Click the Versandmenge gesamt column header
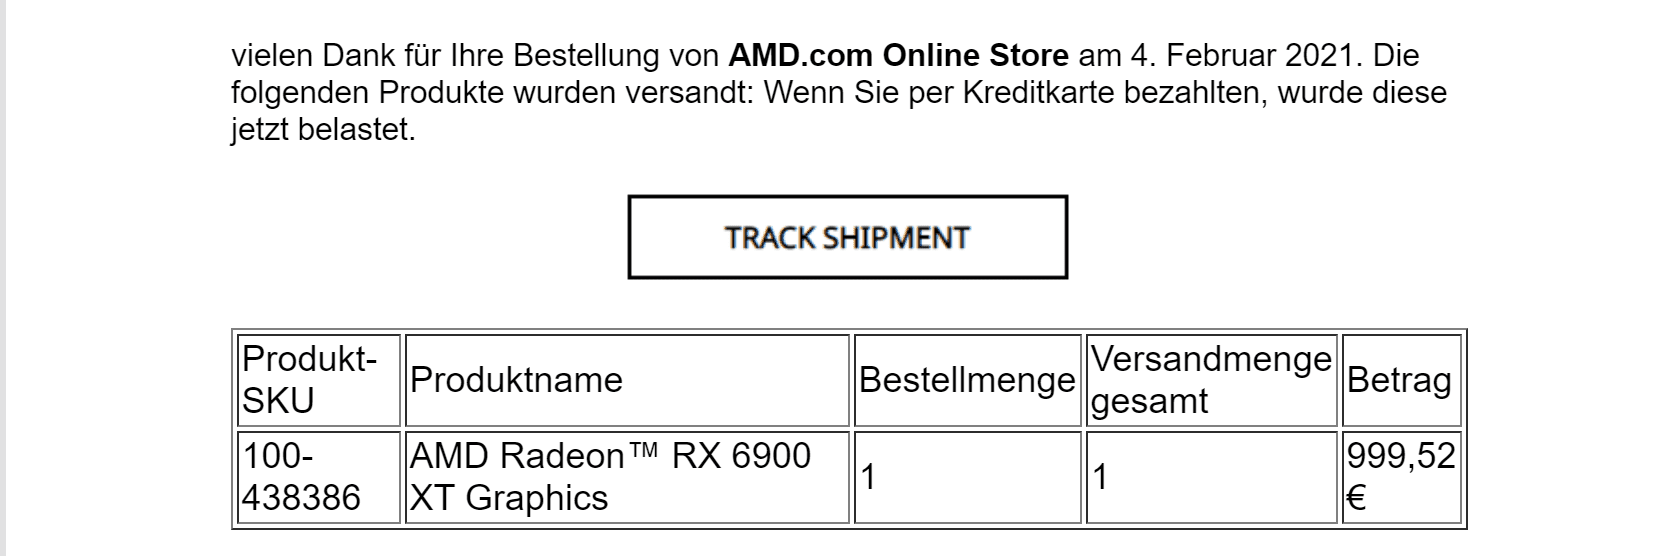Image resolution: width=1657 pixels, height=556 pixels. pos(1211,380)
